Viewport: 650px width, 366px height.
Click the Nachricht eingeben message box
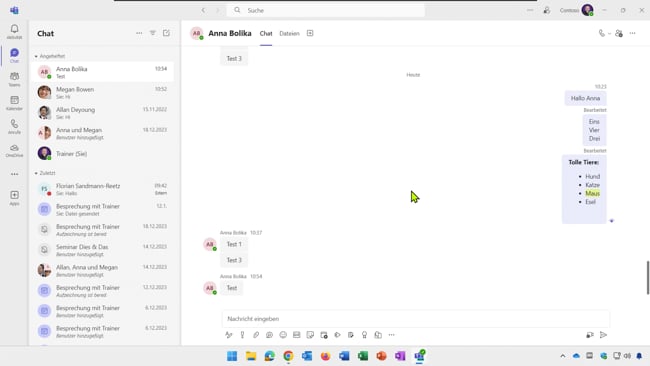coord(416,319)
